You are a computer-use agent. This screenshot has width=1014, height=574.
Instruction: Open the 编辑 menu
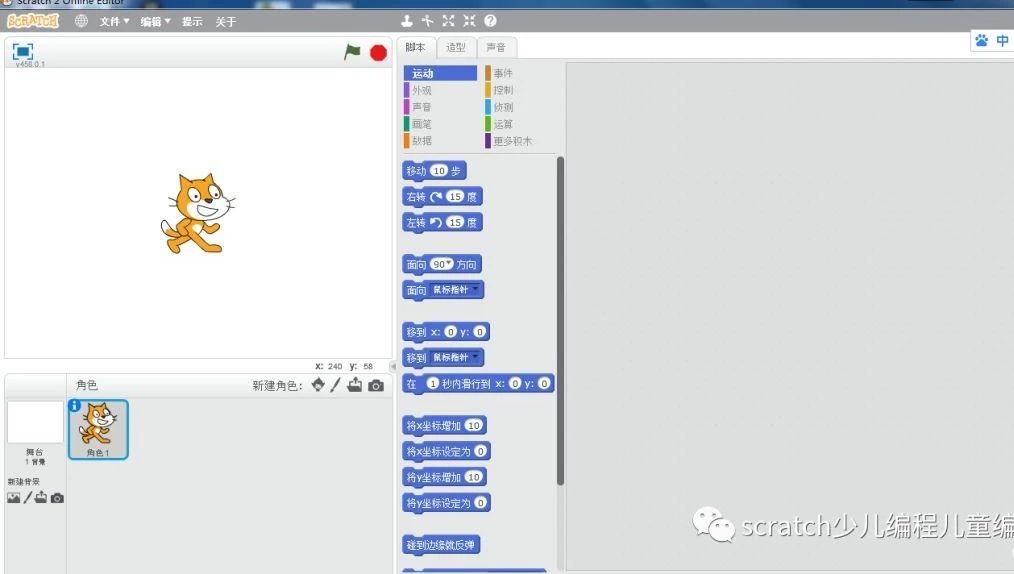155,21
